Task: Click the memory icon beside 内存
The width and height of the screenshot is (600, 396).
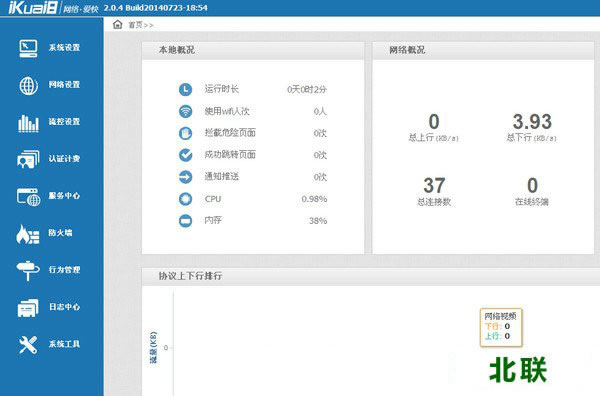Action: [186, 221]
